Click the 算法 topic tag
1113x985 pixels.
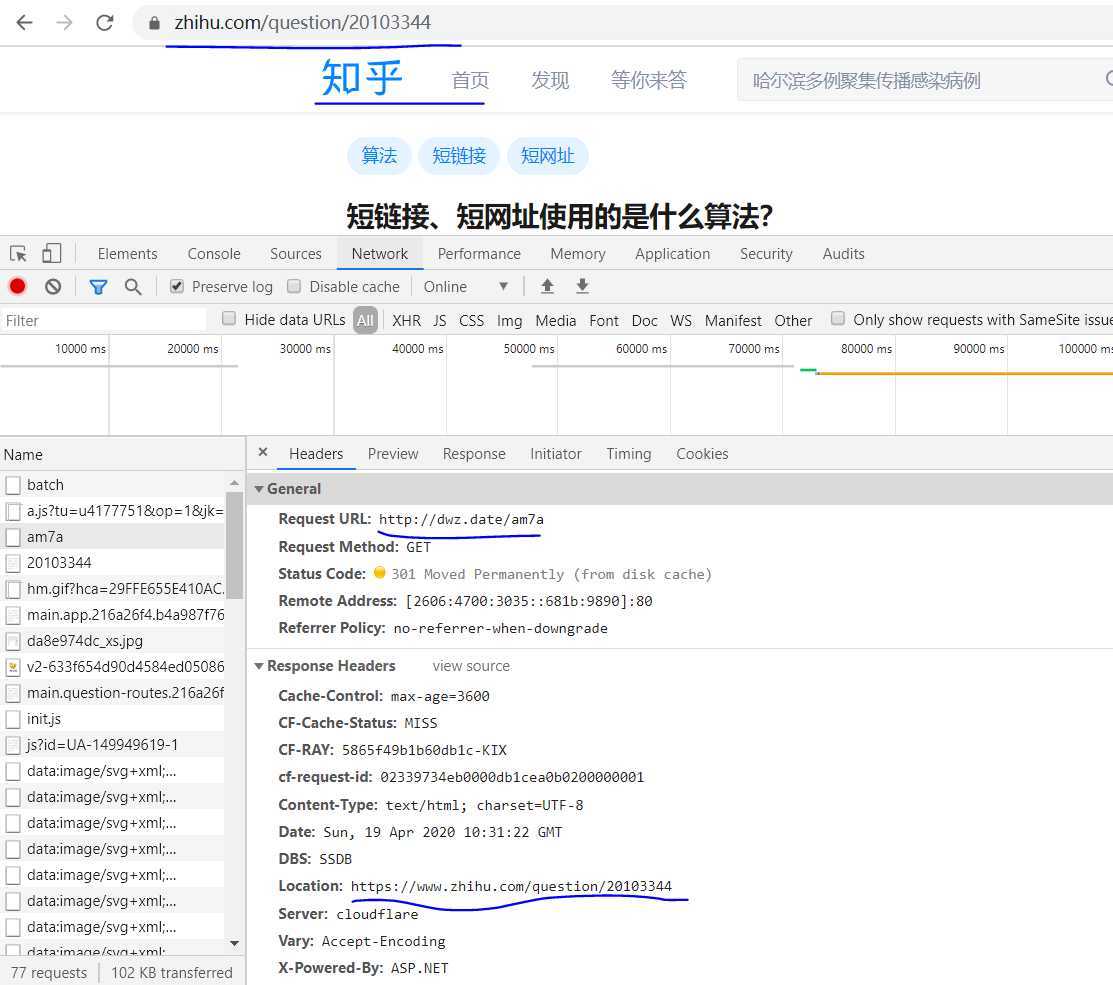coord(379,155)
